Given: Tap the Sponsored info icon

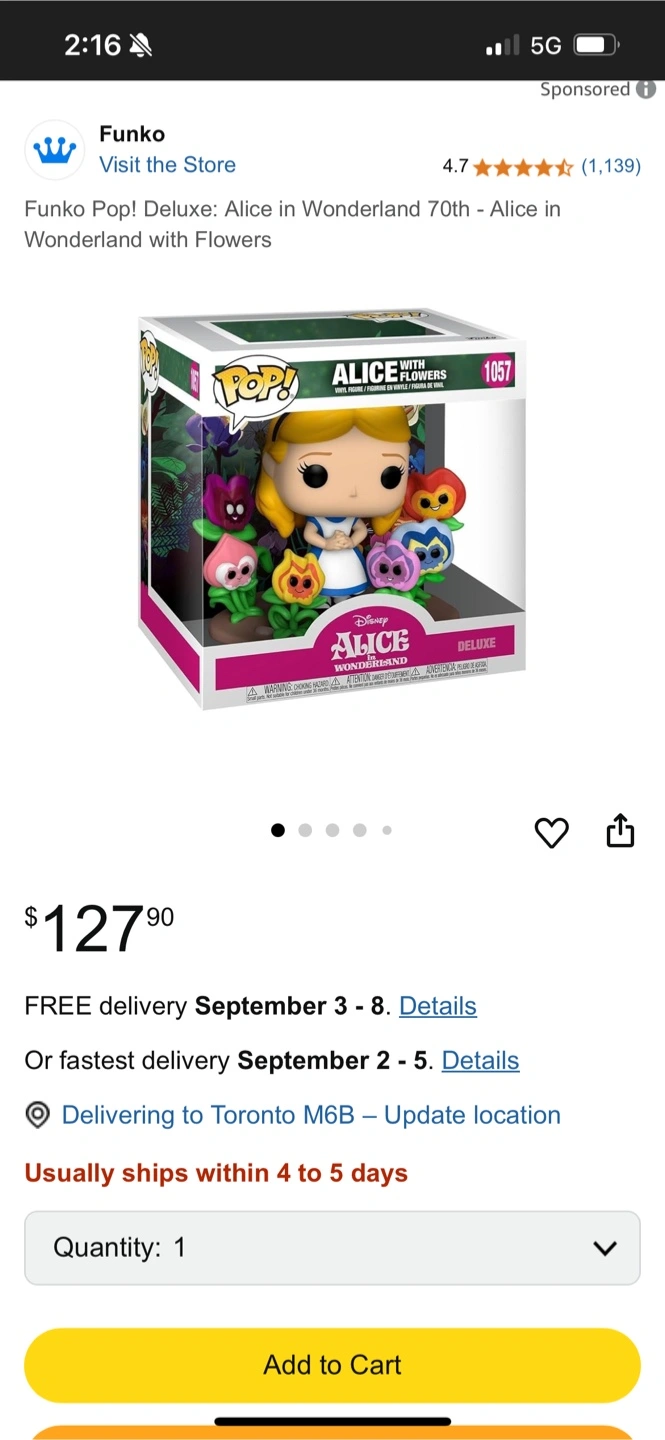Looking at the screenshot, I should pyautogui.click(x=646, y=90).
